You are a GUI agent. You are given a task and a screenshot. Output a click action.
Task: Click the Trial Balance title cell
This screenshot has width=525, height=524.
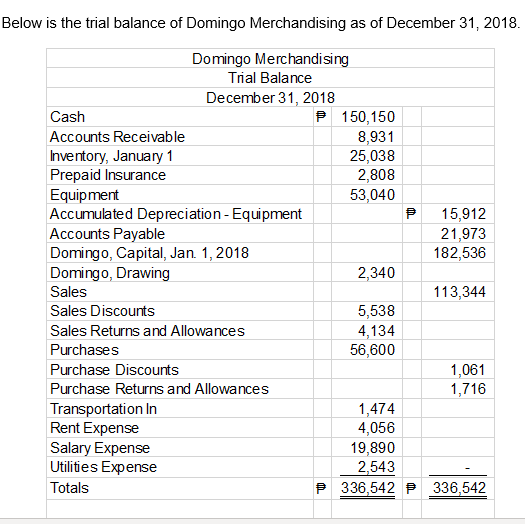point(270,78)
